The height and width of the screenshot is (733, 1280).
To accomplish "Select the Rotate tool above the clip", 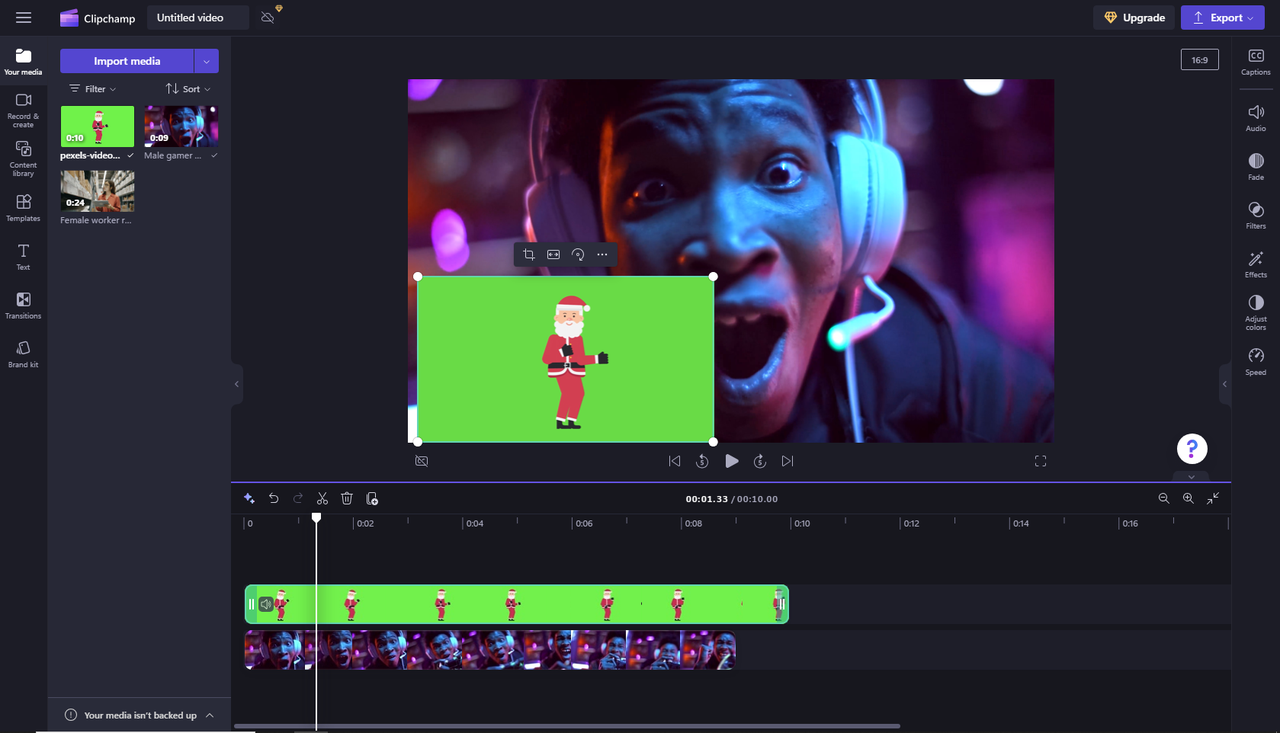I will coord(578,254).
